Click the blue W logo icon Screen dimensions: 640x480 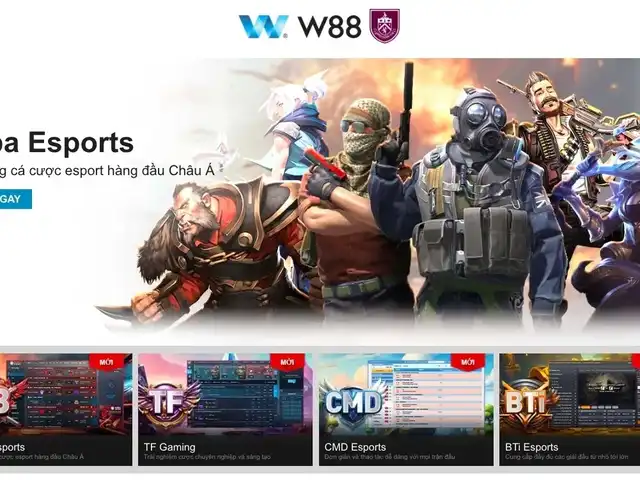(x=263, y=27)
